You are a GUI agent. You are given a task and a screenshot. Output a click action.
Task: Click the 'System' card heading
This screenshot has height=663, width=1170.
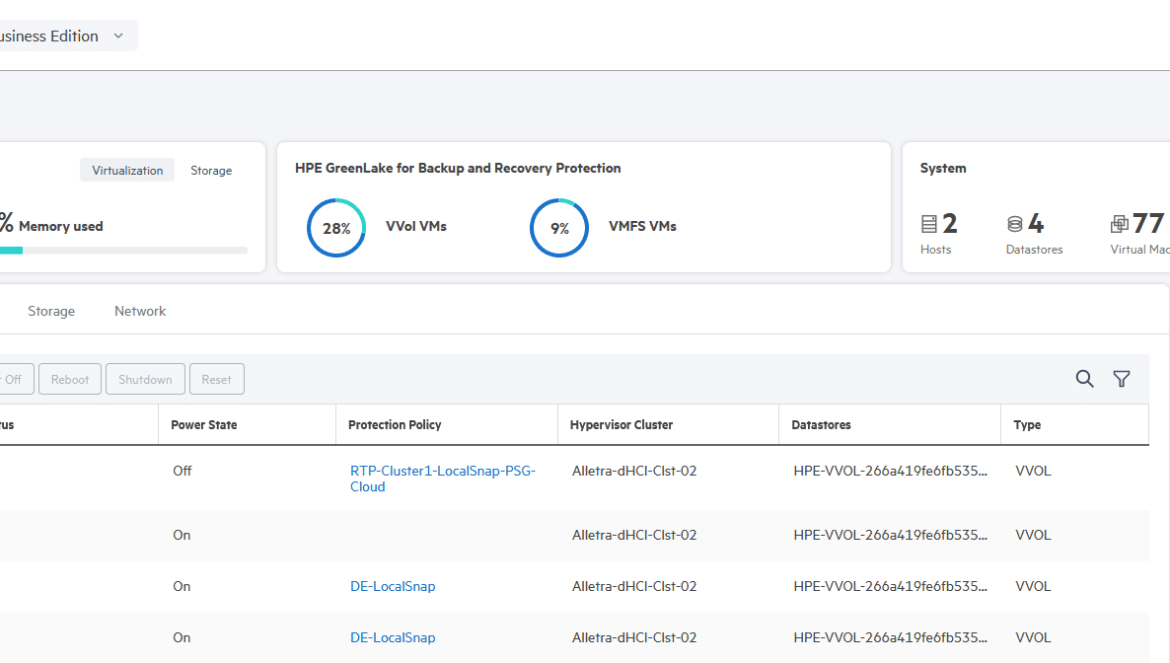point(943,168)
